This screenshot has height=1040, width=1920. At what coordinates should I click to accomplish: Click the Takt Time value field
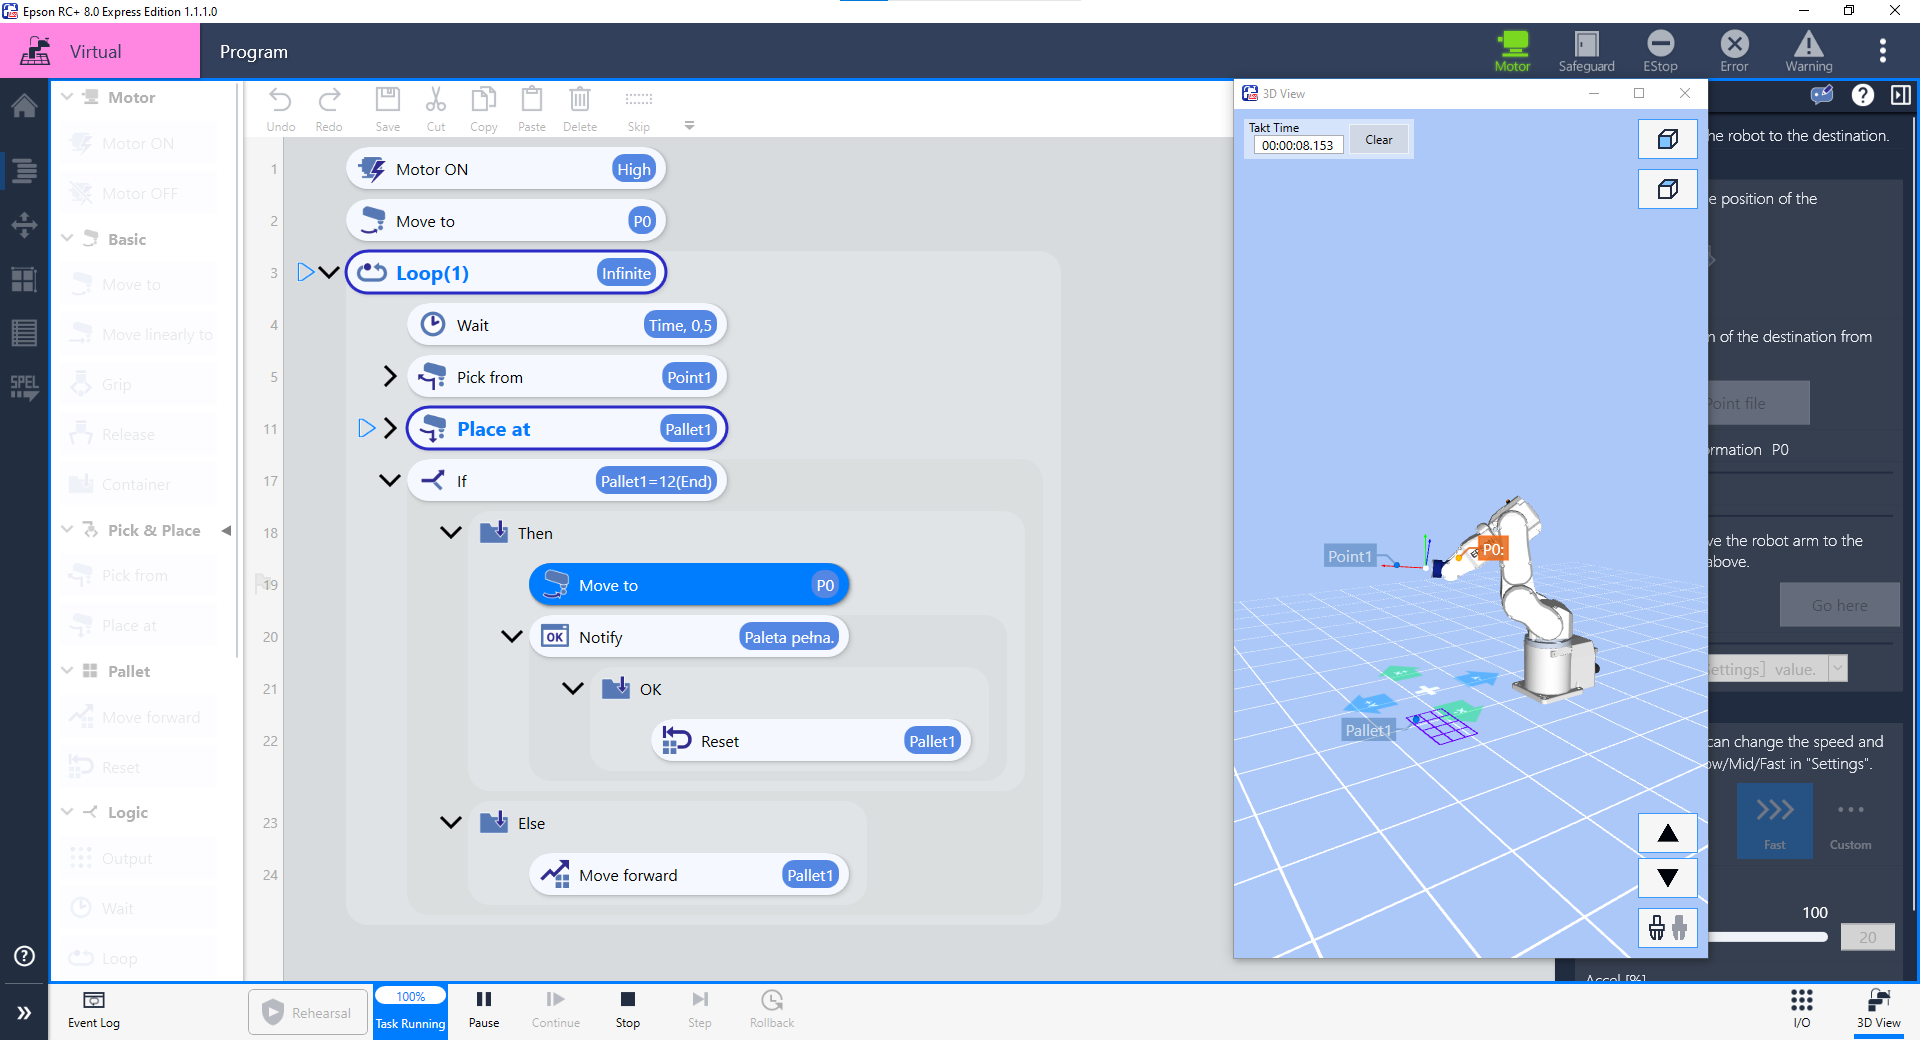(1297, 145)
